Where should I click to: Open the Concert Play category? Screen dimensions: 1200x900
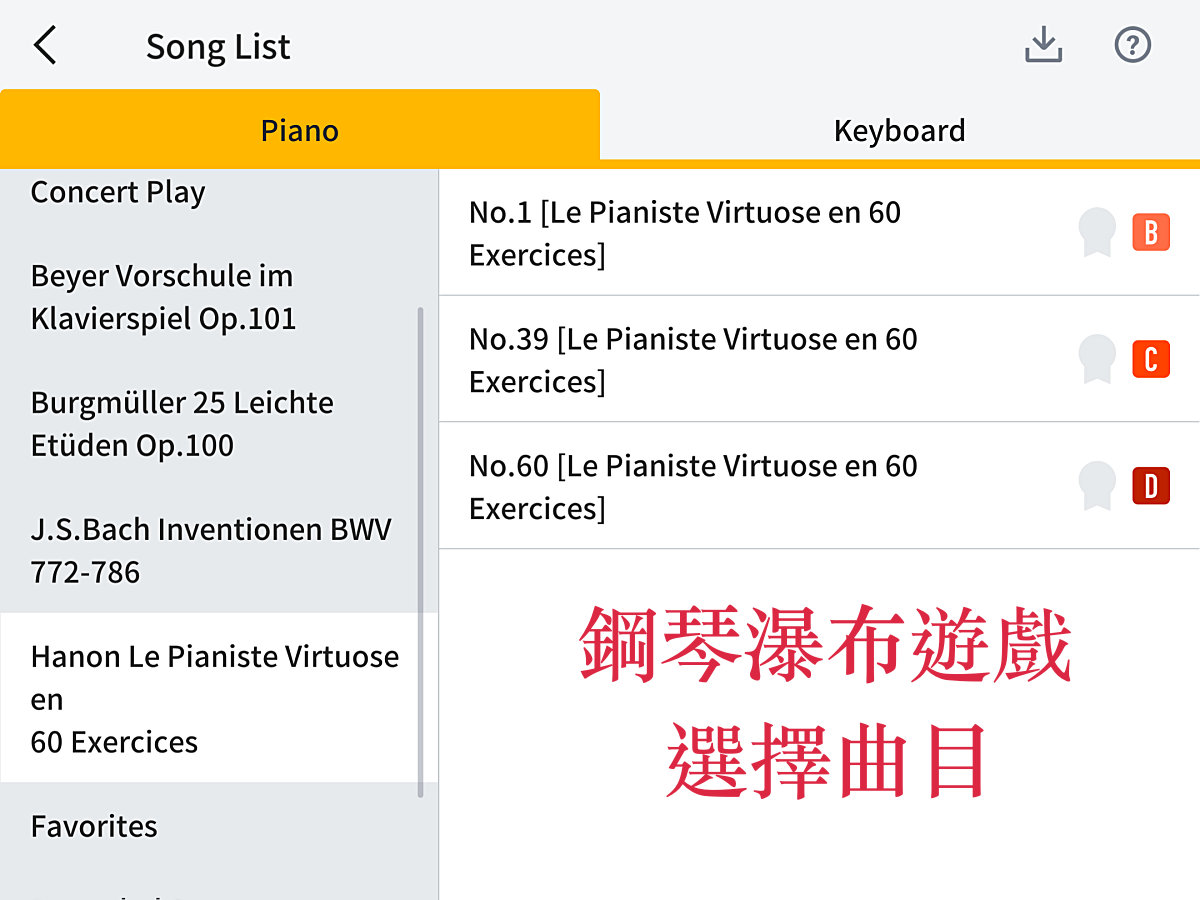(x=118, y=192)
